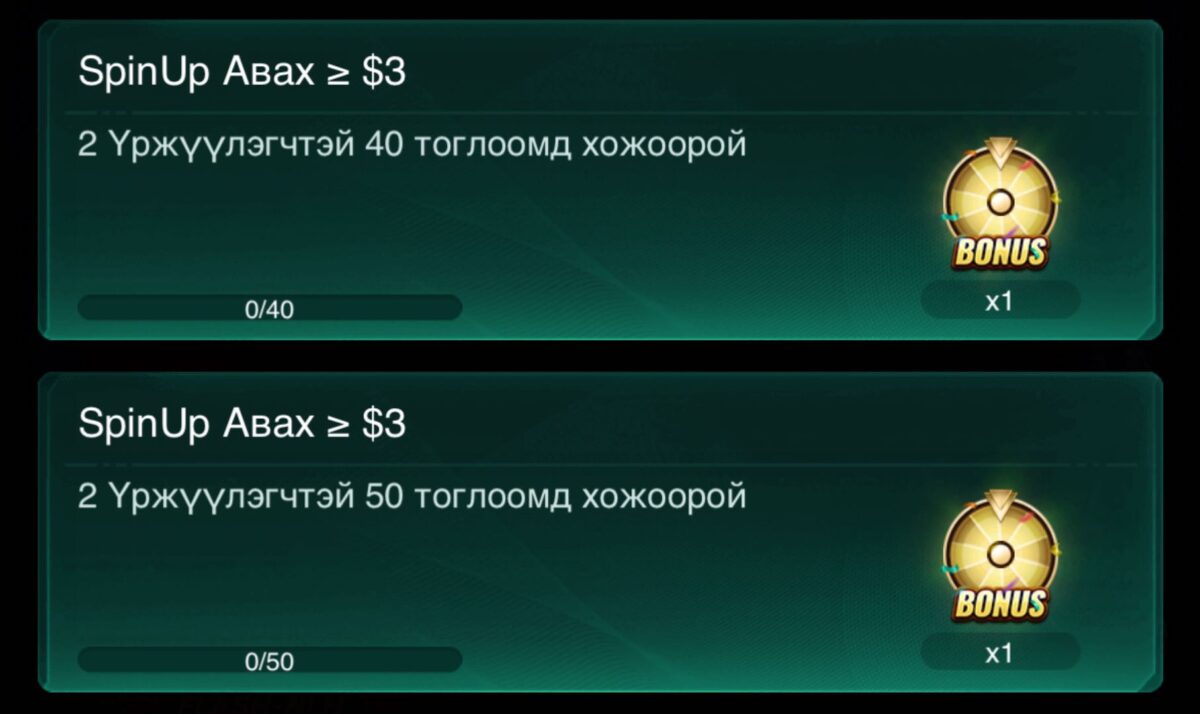Screen dimensions: 1200x714
Task: Click the 0/50 counter text
Action: coord(270,662)
